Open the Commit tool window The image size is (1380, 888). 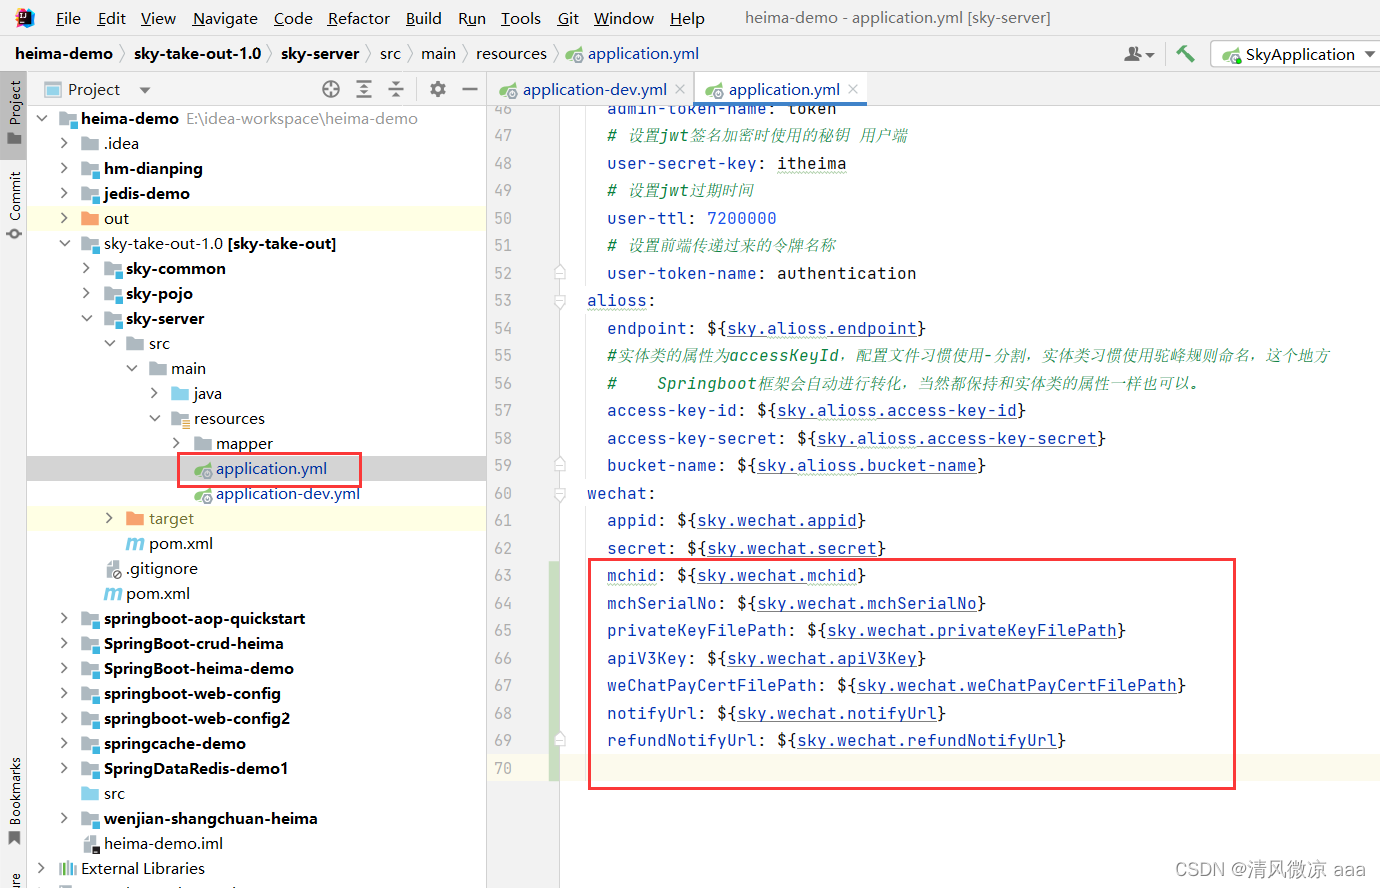click(14, 205)
